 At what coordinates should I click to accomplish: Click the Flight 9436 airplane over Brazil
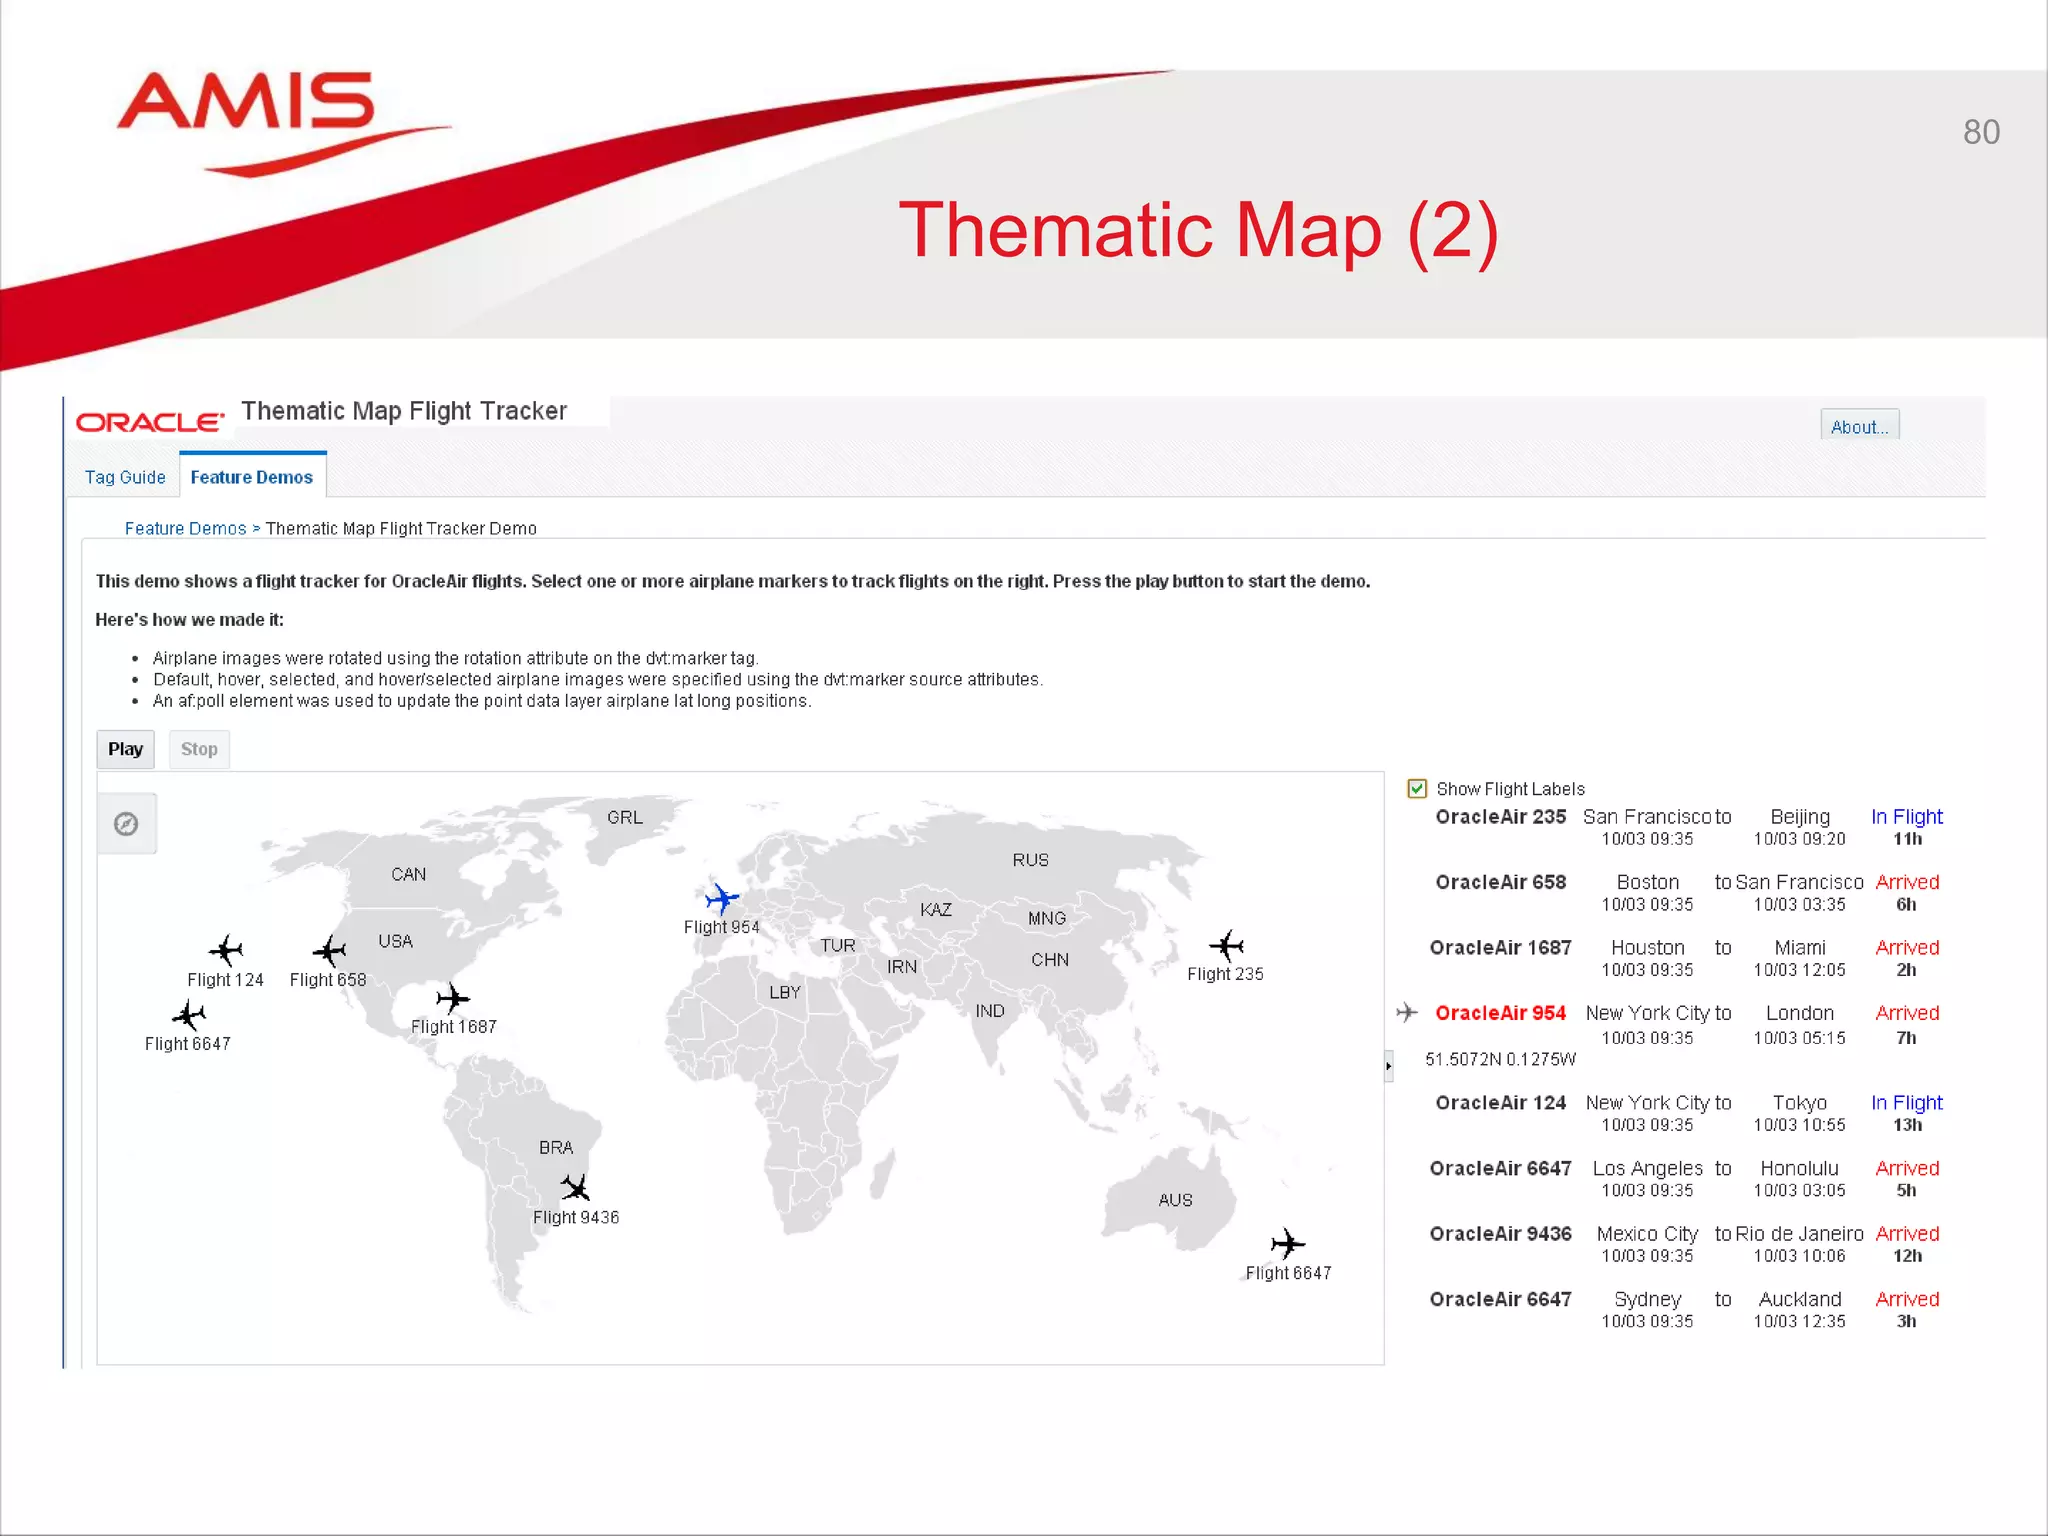(575, 1188)
